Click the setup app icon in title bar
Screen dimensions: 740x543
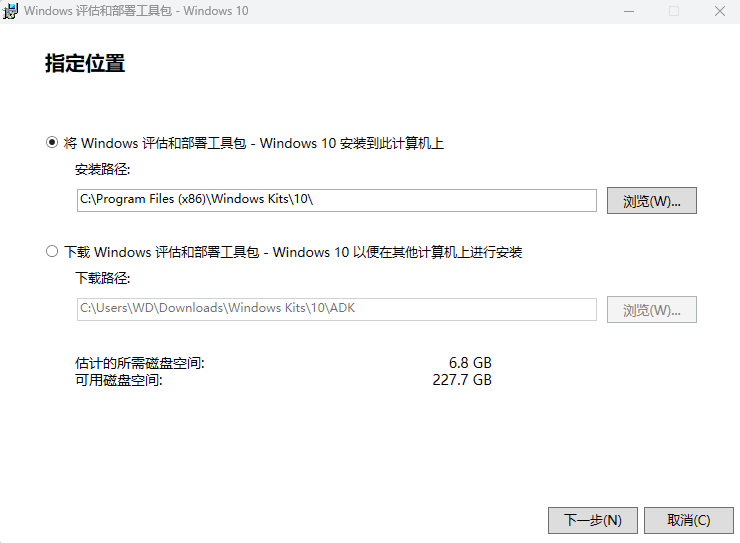tap(11, 11)
